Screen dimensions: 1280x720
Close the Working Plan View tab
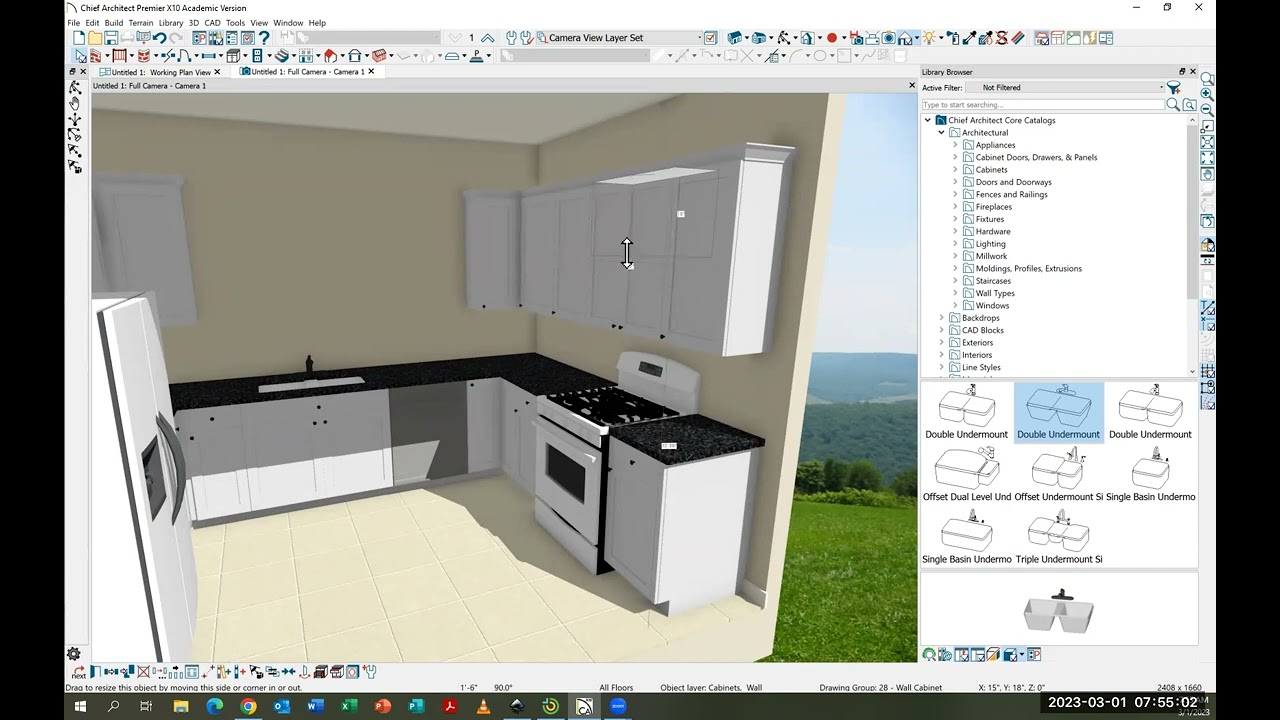point(217,72)
